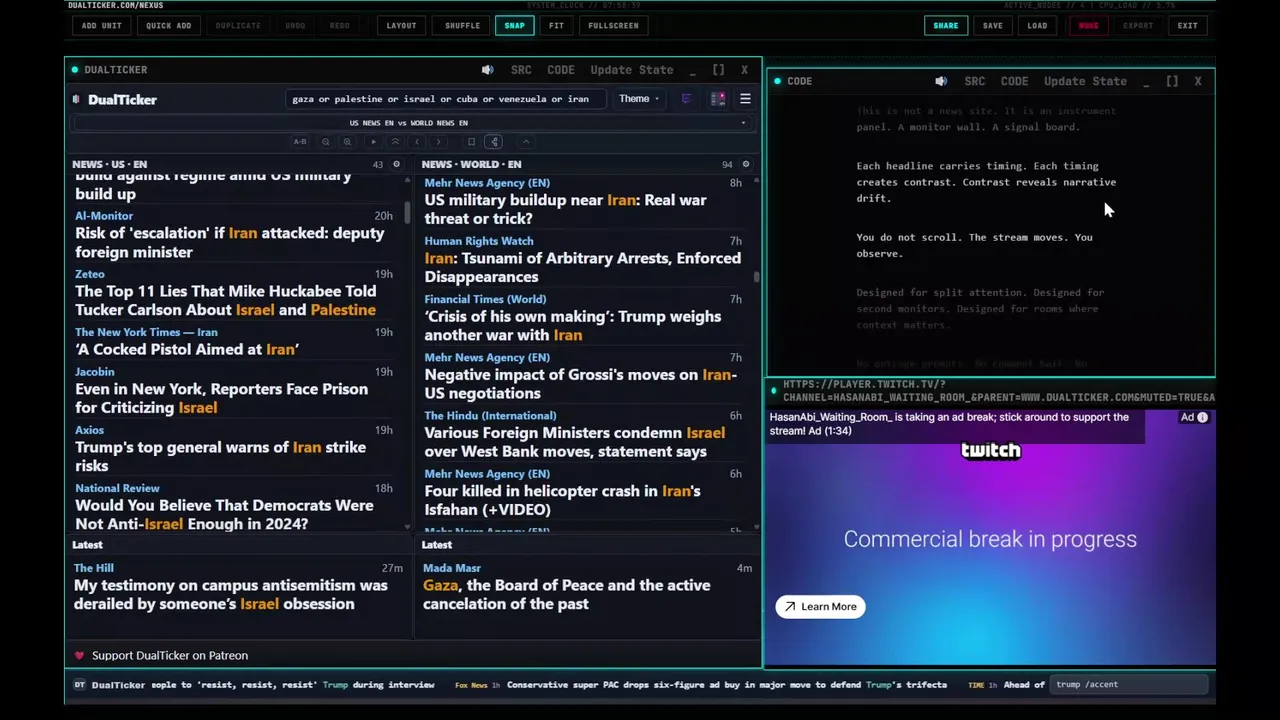Click the Twitch player URL bar text

pos(998,391)
